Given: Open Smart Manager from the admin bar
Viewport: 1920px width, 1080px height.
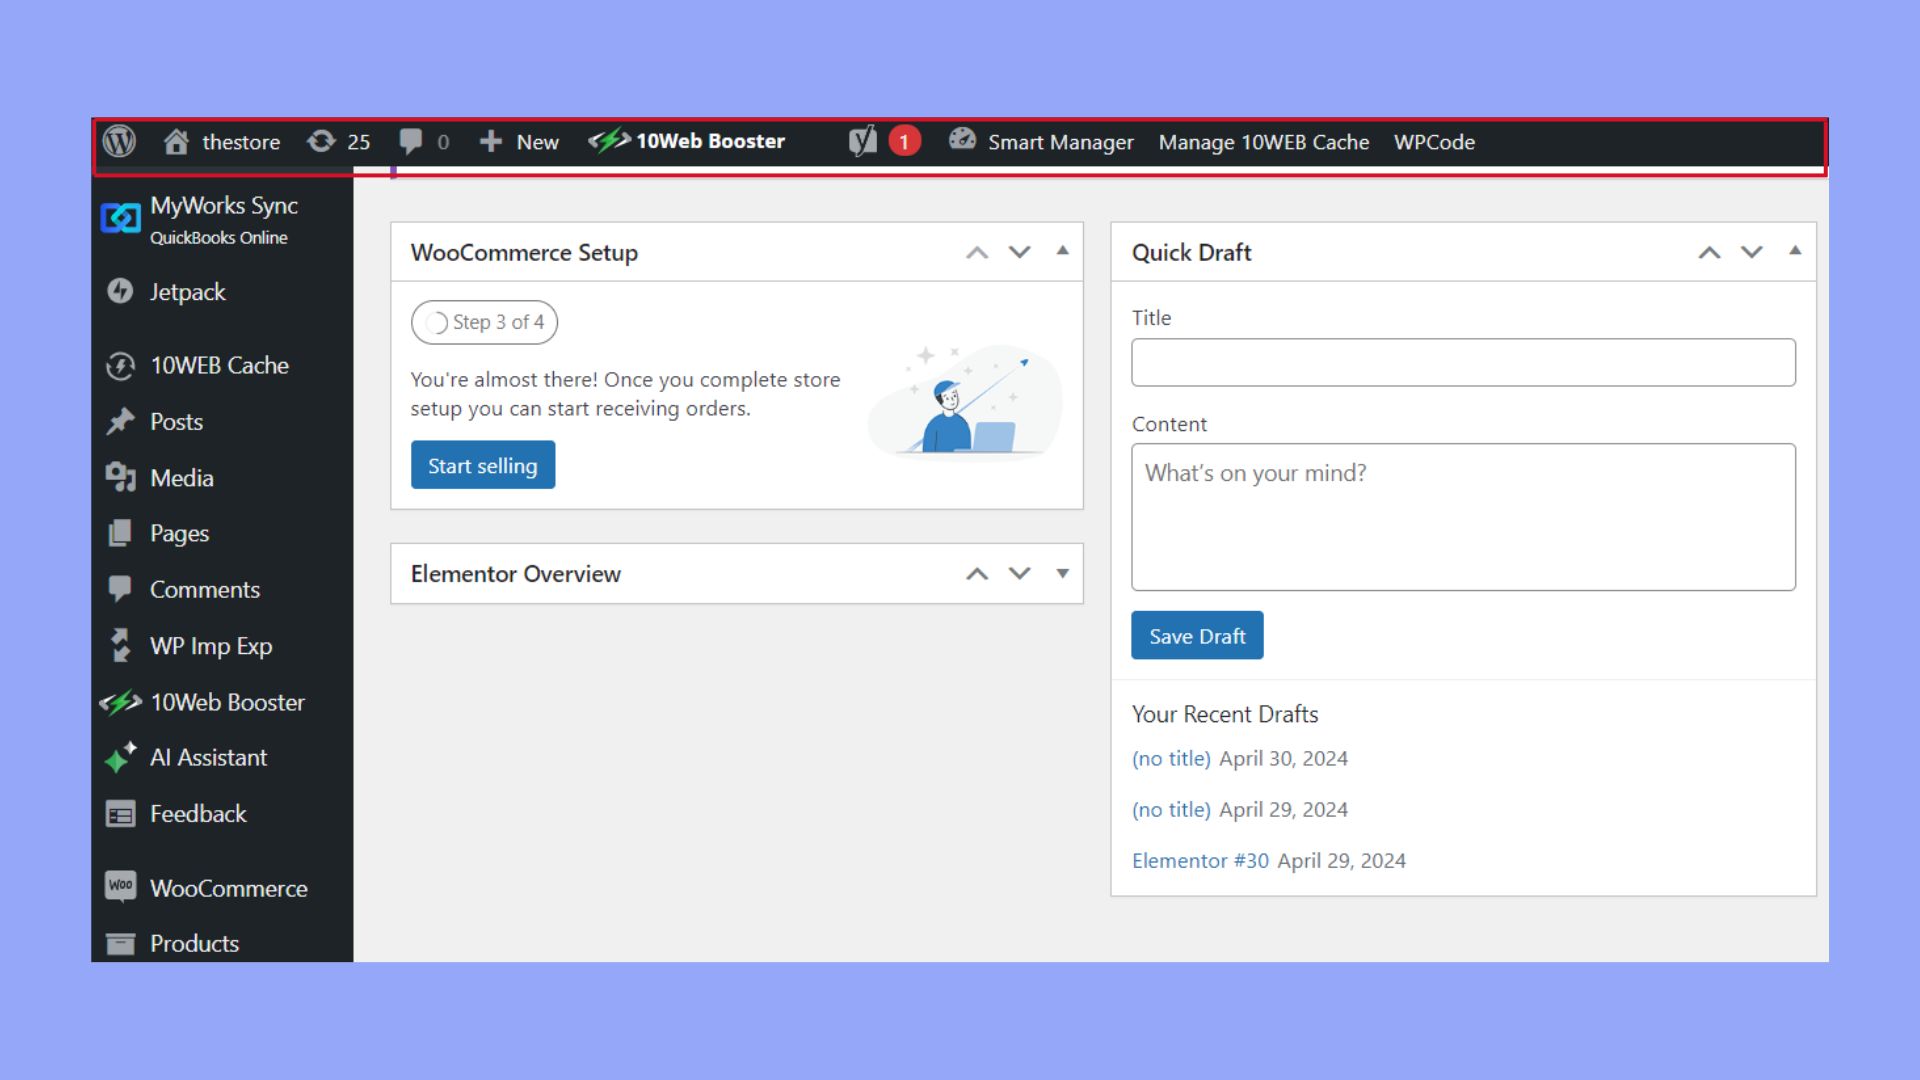Looking at the screenshot, I should click(1060, 142).
